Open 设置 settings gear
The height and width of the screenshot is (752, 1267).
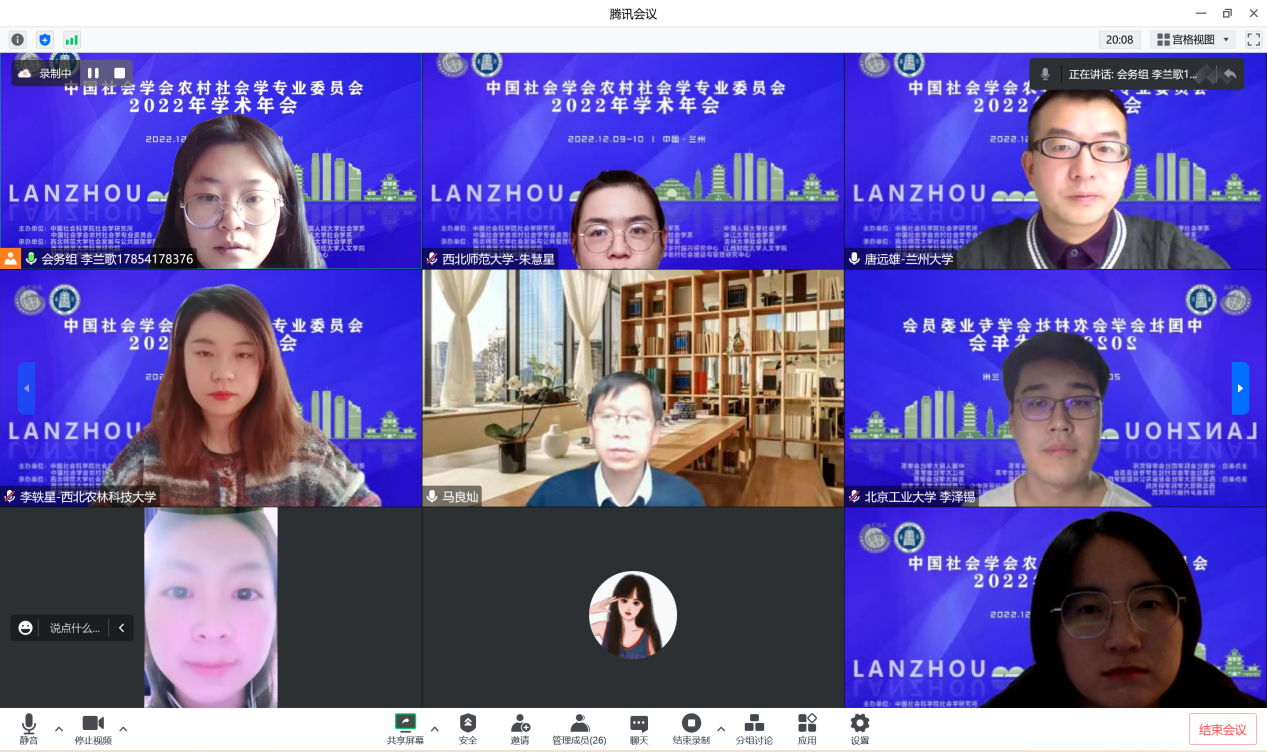pos(859,729)
